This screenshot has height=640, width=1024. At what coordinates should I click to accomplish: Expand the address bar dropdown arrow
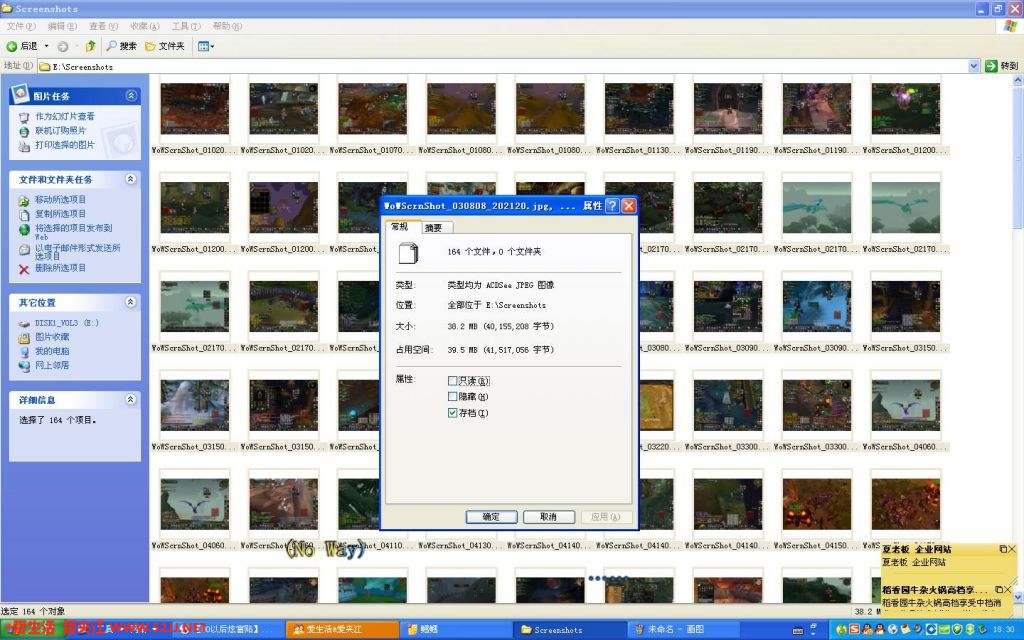[974, 66]
